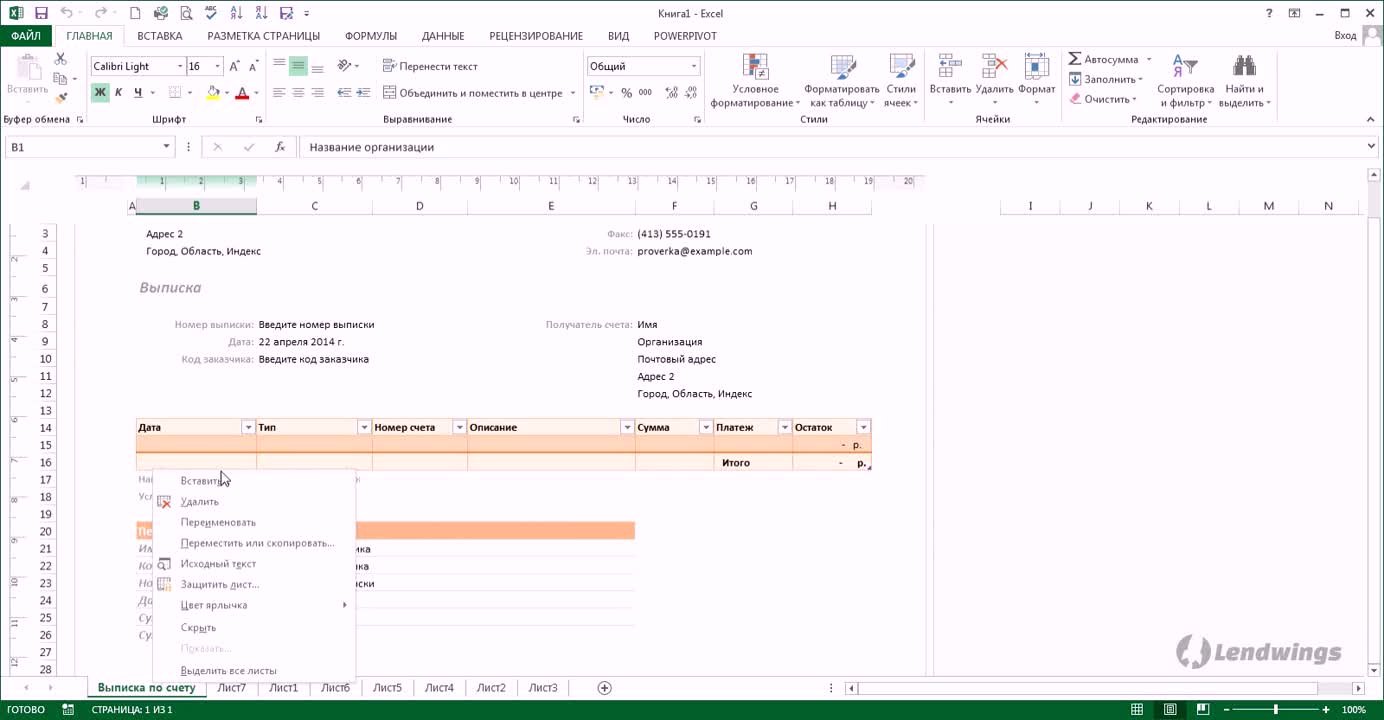Open "Найти и выделить"
Image resolution: width=1384 pixels, height=720 pixels.
1244,81
